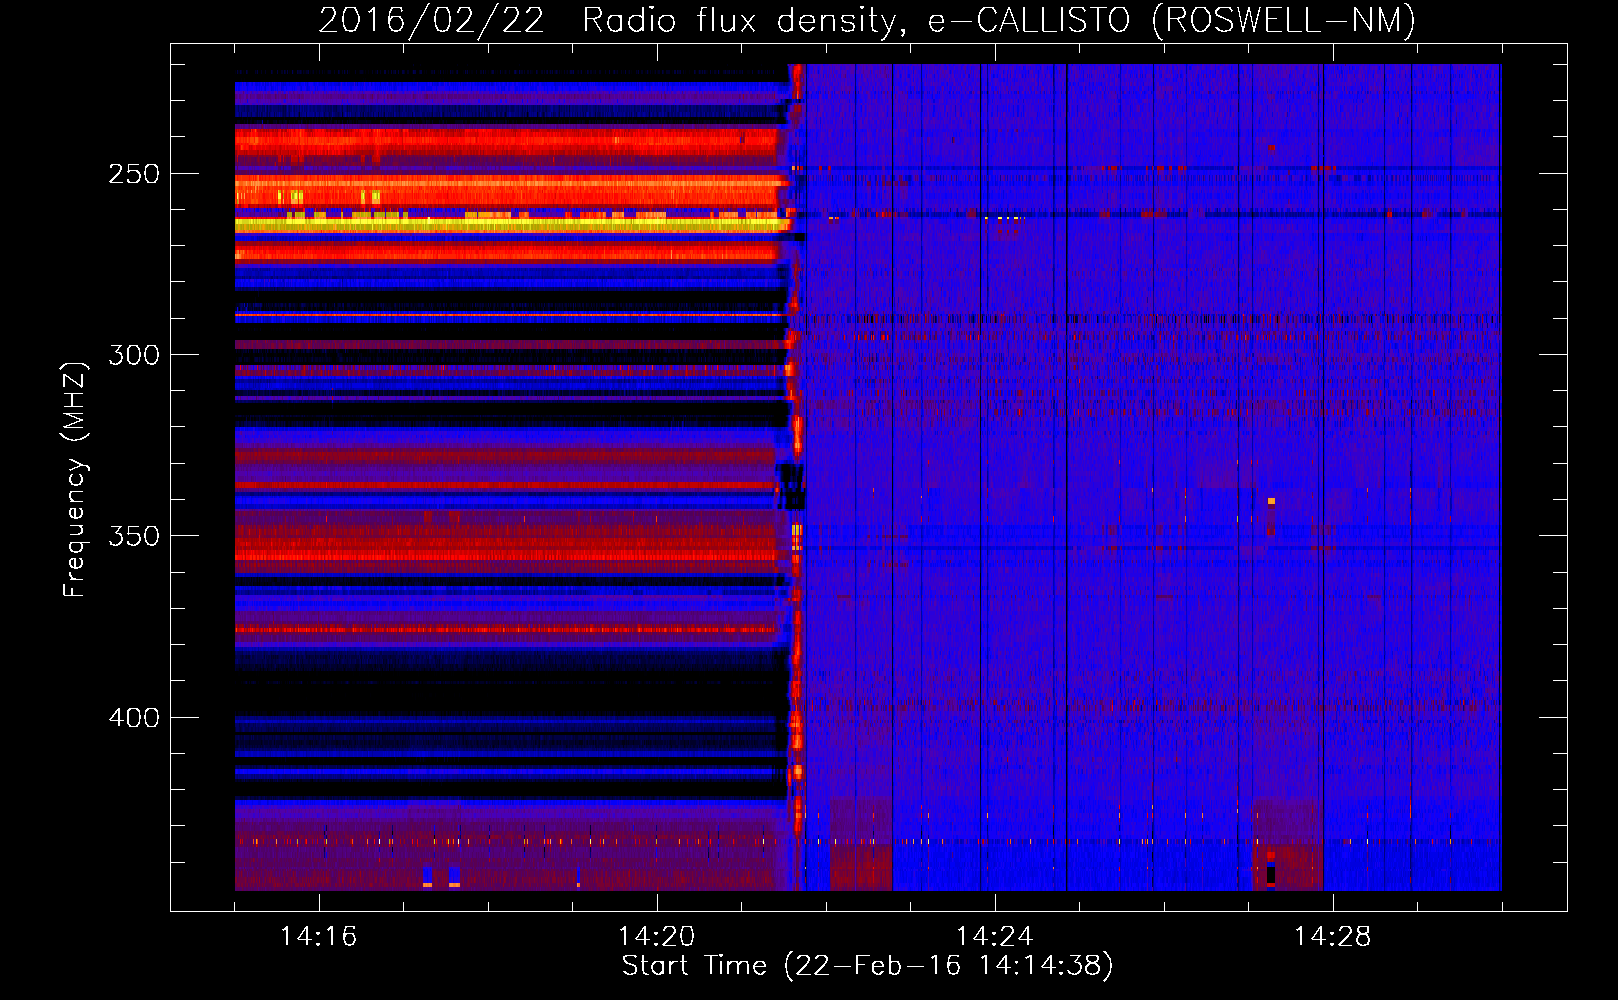The image size is (1618, 1000).
Task: Click the '350' frequency tick label
Action: 134,537
